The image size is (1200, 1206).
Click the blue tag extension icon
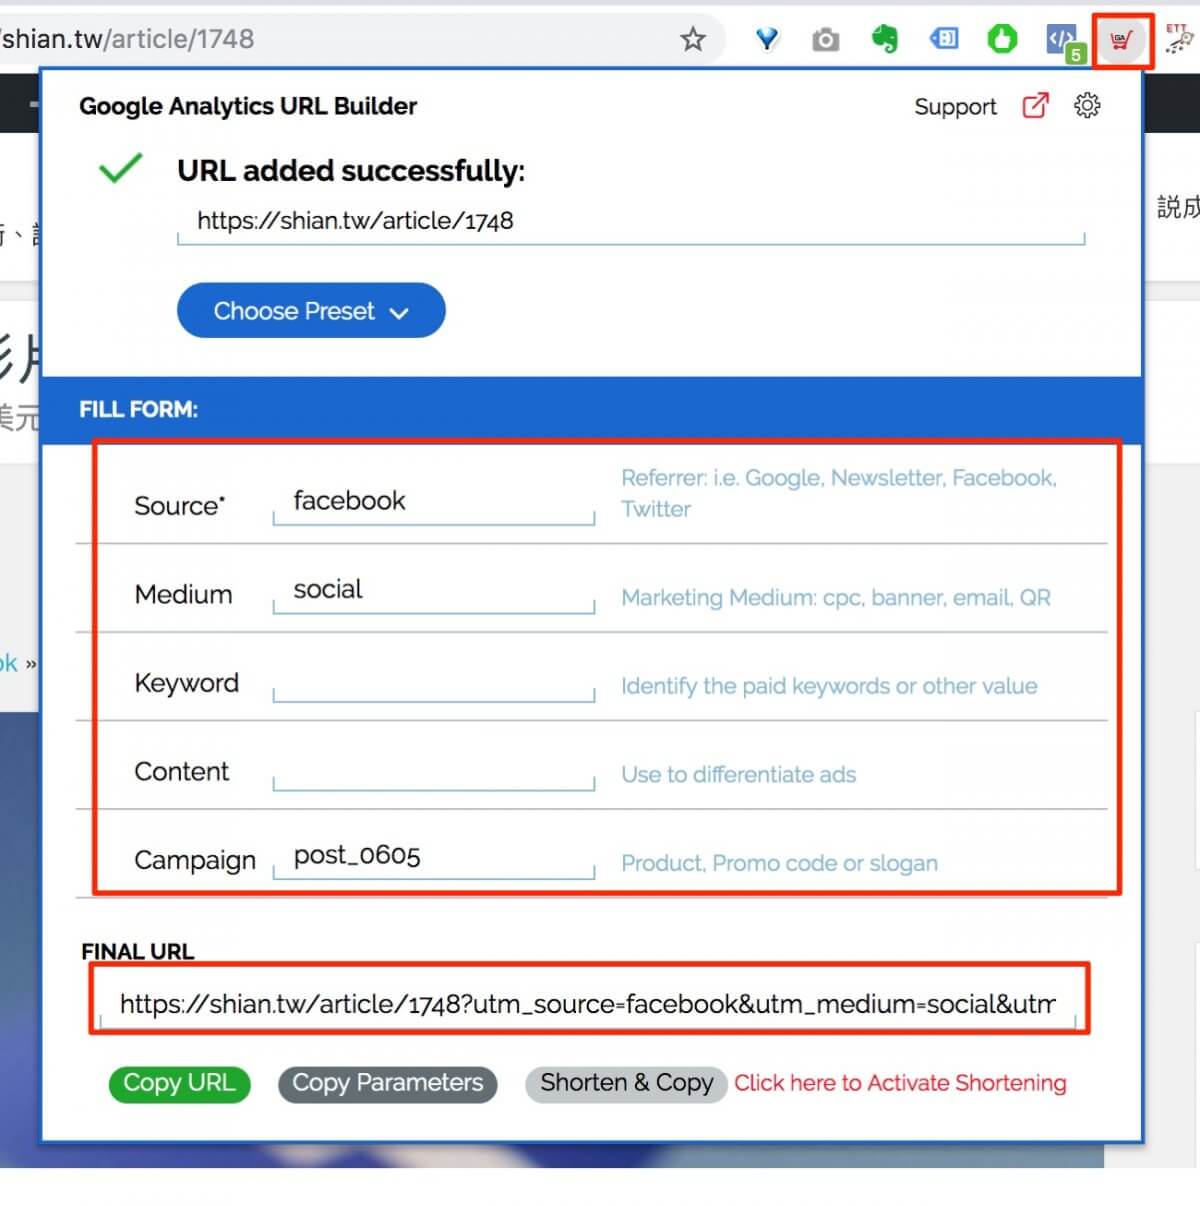[x=943, y=40]
